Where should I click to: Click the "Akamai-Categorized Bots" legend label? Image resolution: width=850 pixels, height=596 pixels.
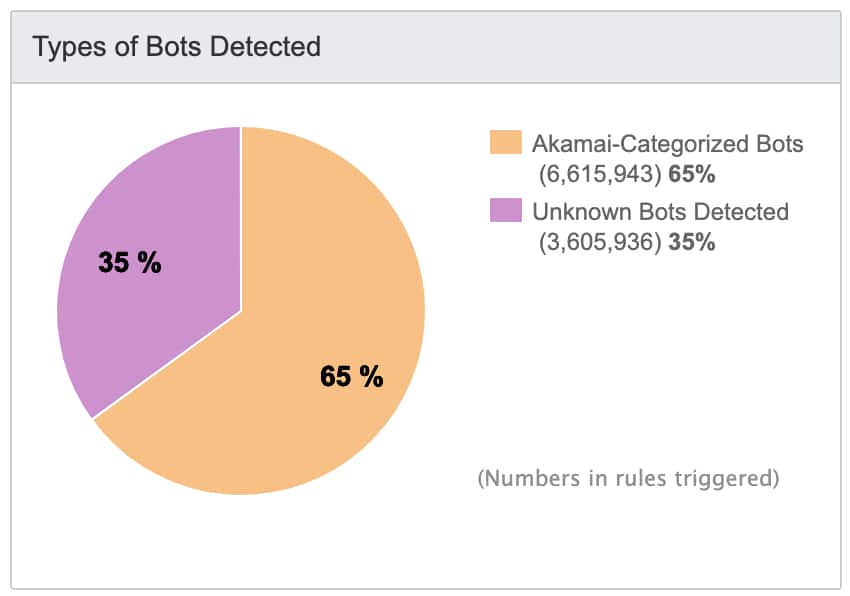pos(667,143)
